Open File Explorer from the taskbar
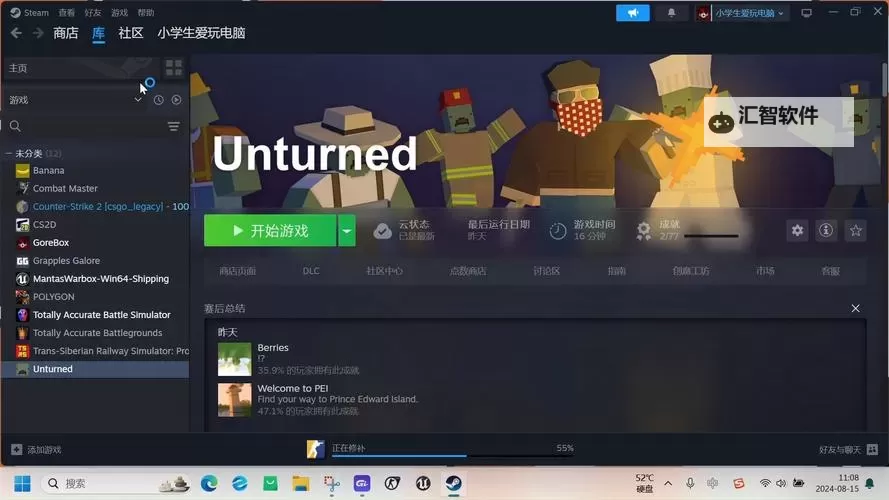This screenshot has width=889, height=500. pos(300,484)
